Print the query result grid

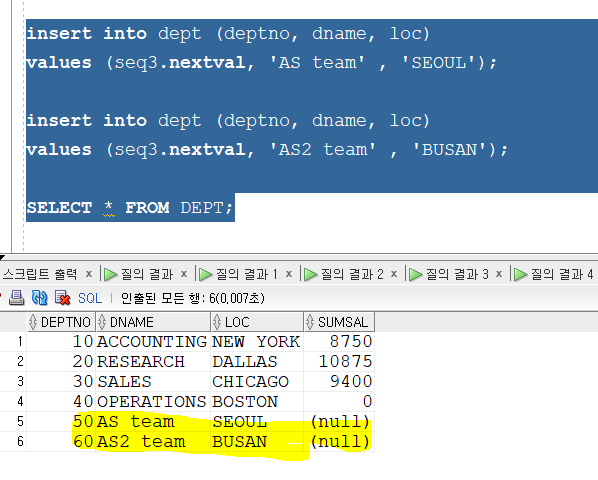16,298
